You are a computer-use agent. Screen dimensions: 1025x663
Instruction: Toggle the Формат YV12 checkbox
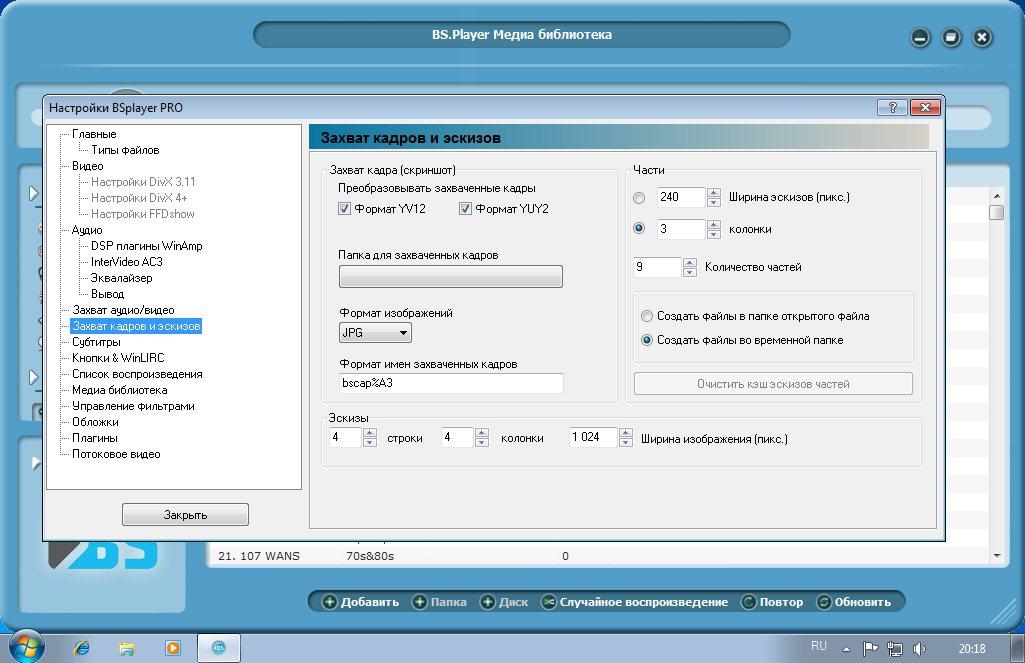344,209
